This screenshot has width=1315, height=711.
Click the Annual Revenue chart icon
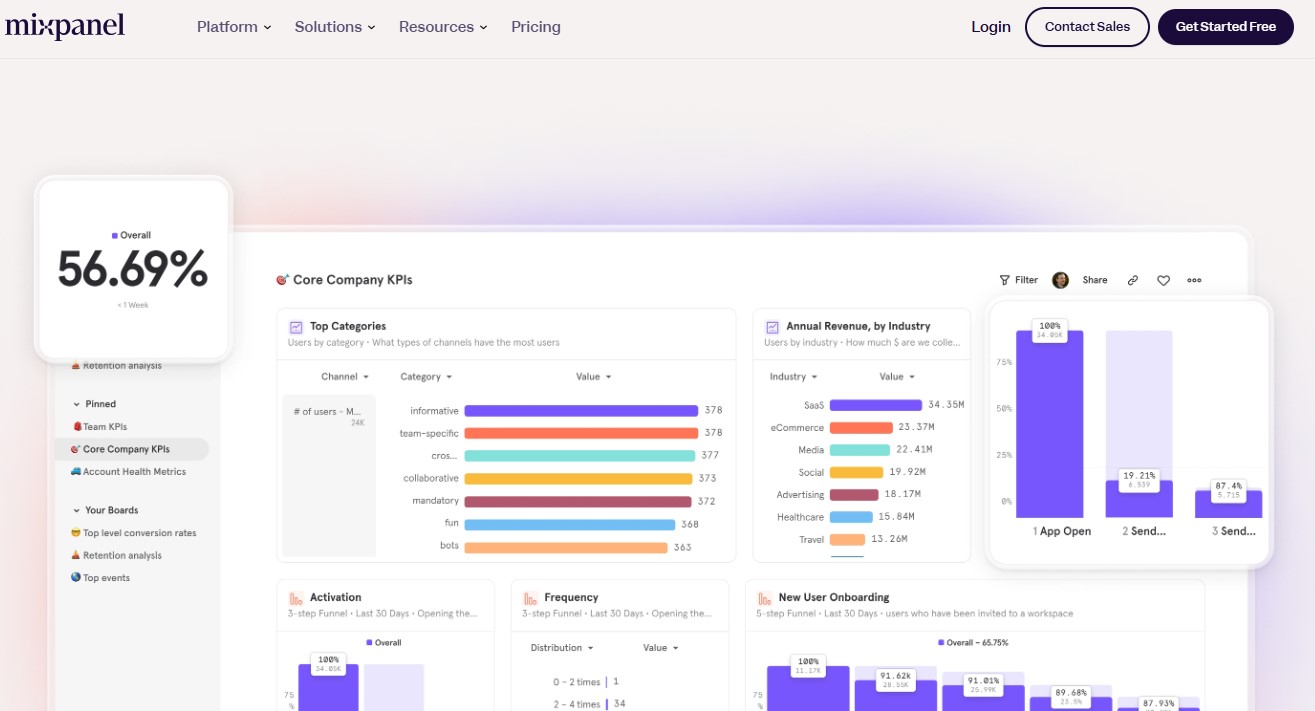pyautogui.click(x=772, y=327)
